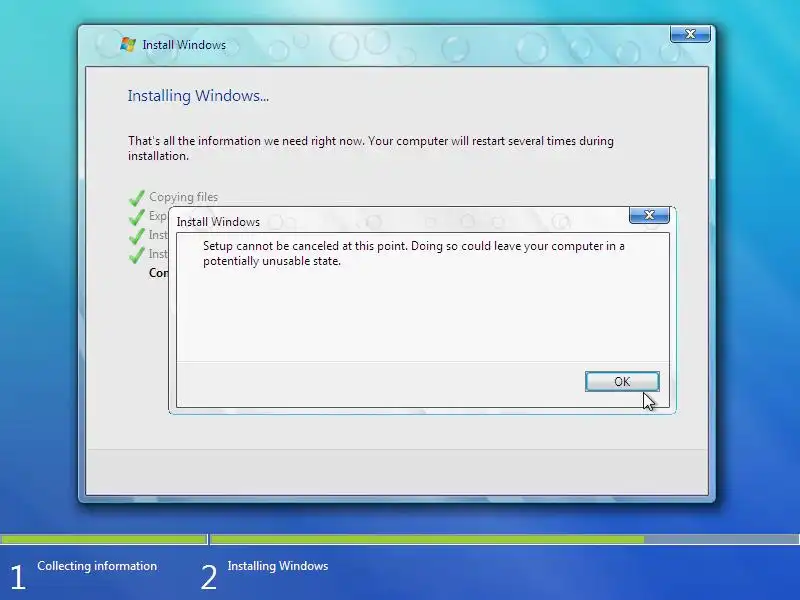Click the "Collecting information" stage label

click(97, 566)
